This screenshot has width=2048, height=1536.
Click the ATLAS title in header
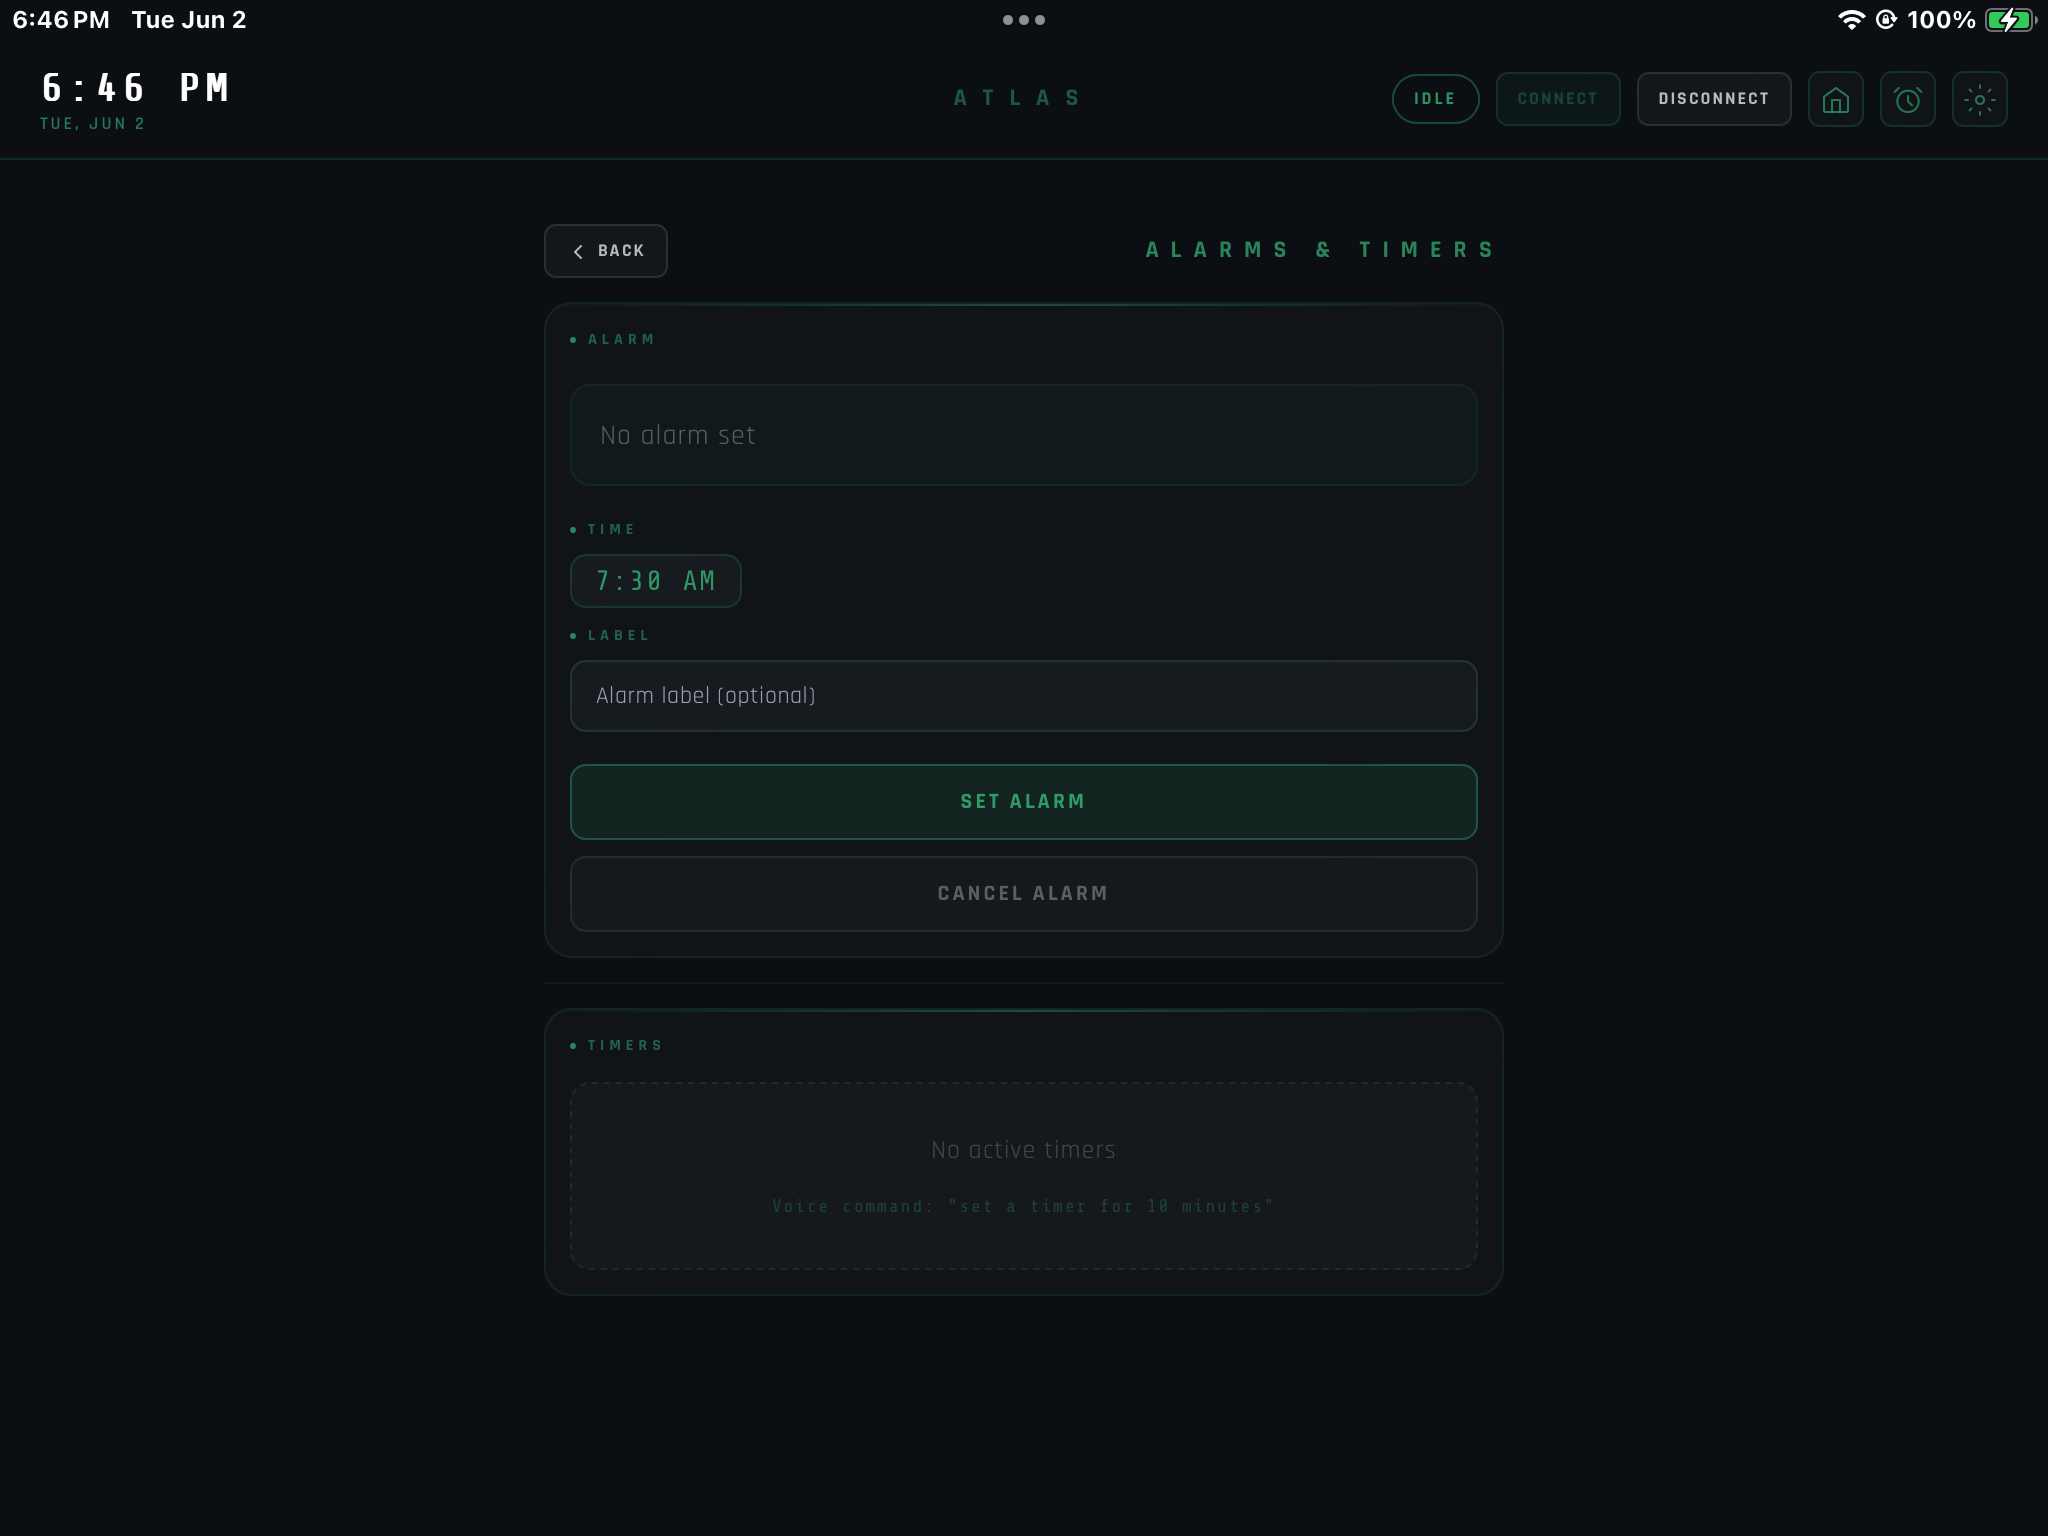click(x=1018, y=98)
